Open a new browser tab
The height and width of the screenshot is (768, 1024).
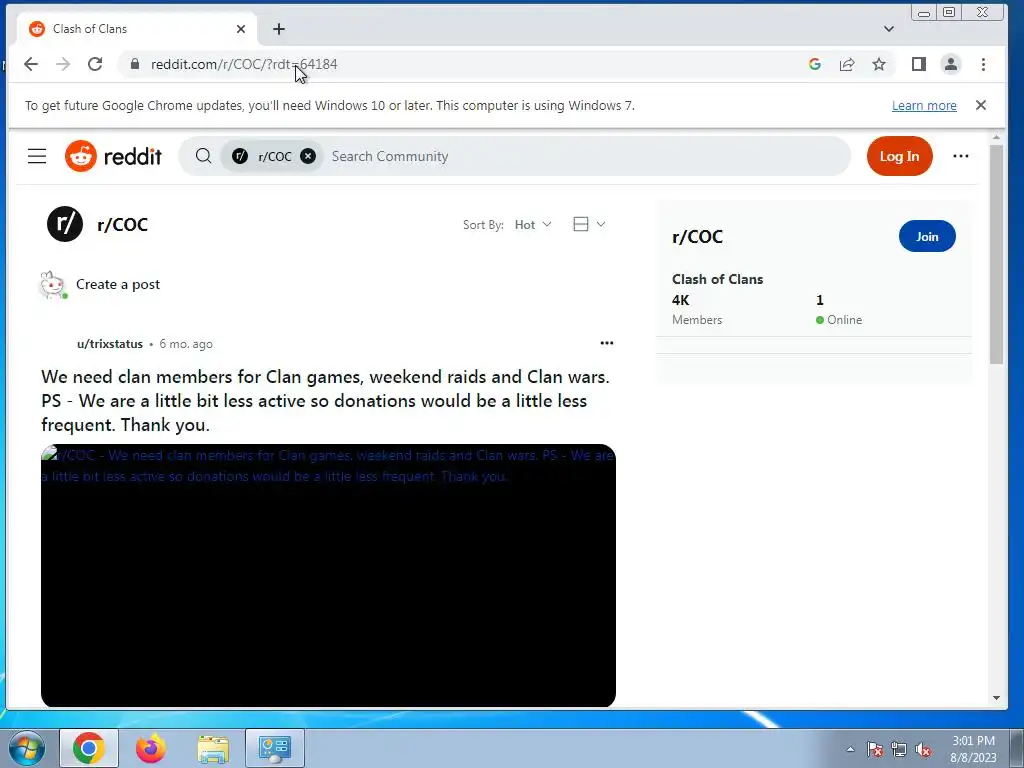coord(279,29)
